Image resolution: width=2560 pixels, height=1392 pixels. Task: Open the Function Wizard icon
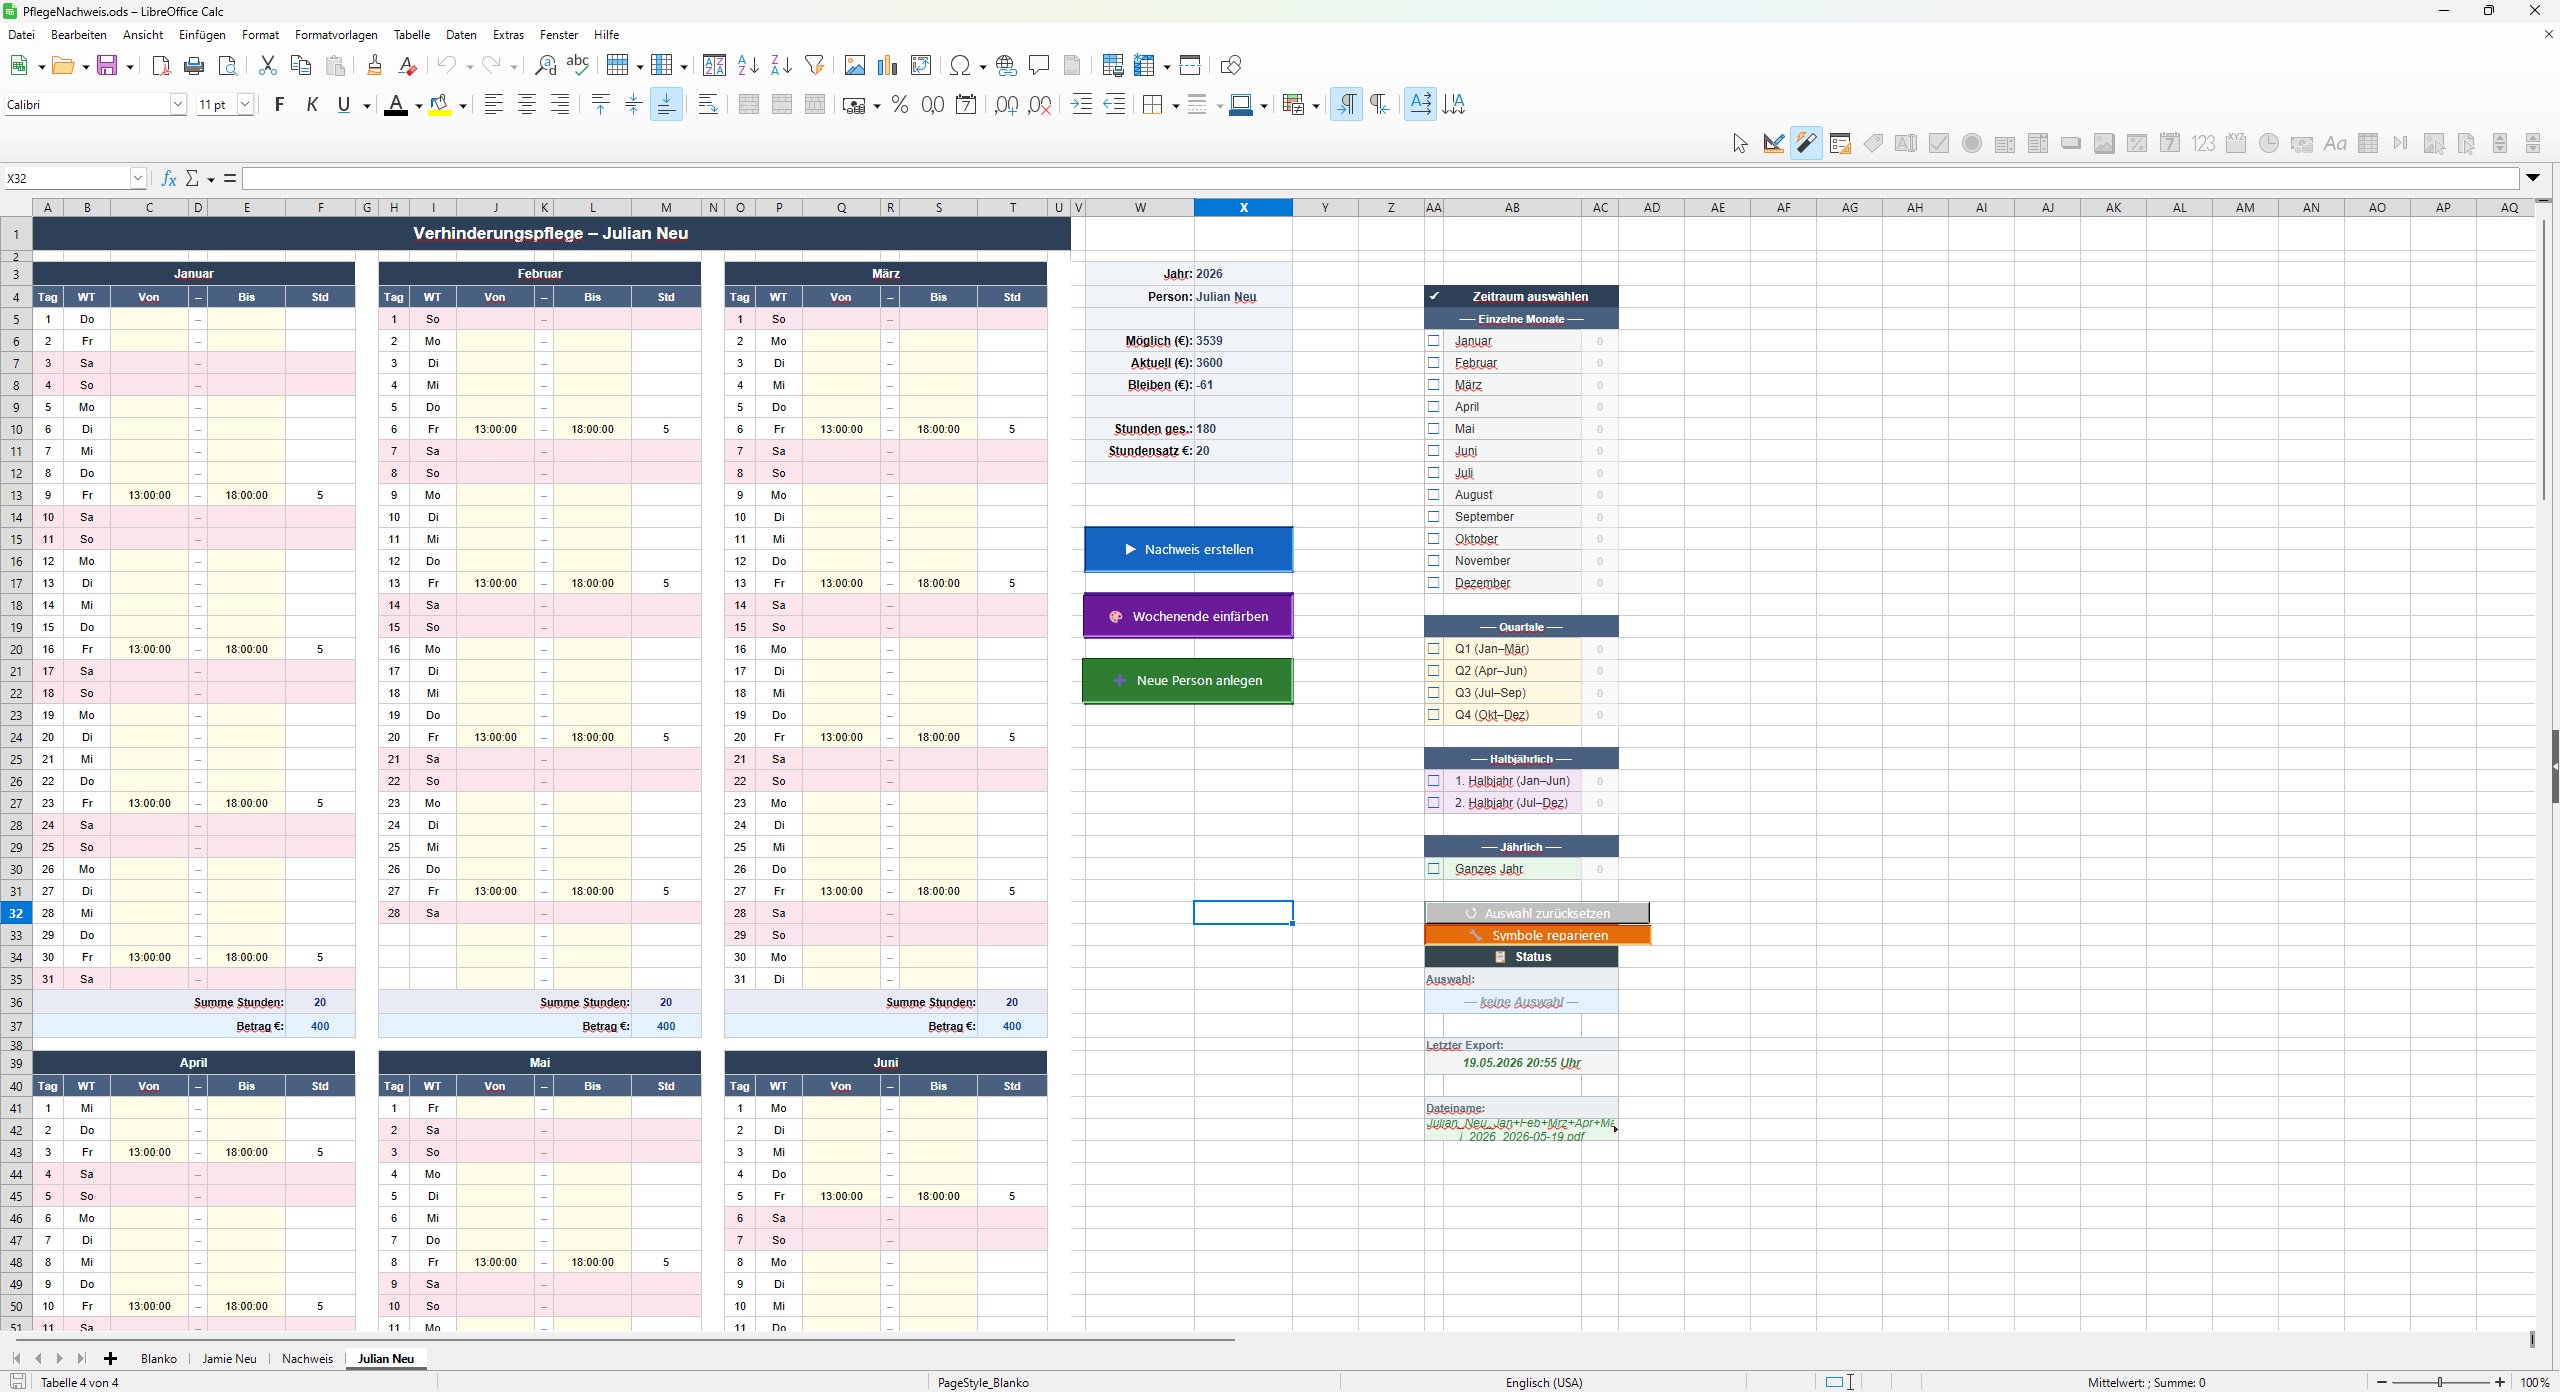click(169, 178)
